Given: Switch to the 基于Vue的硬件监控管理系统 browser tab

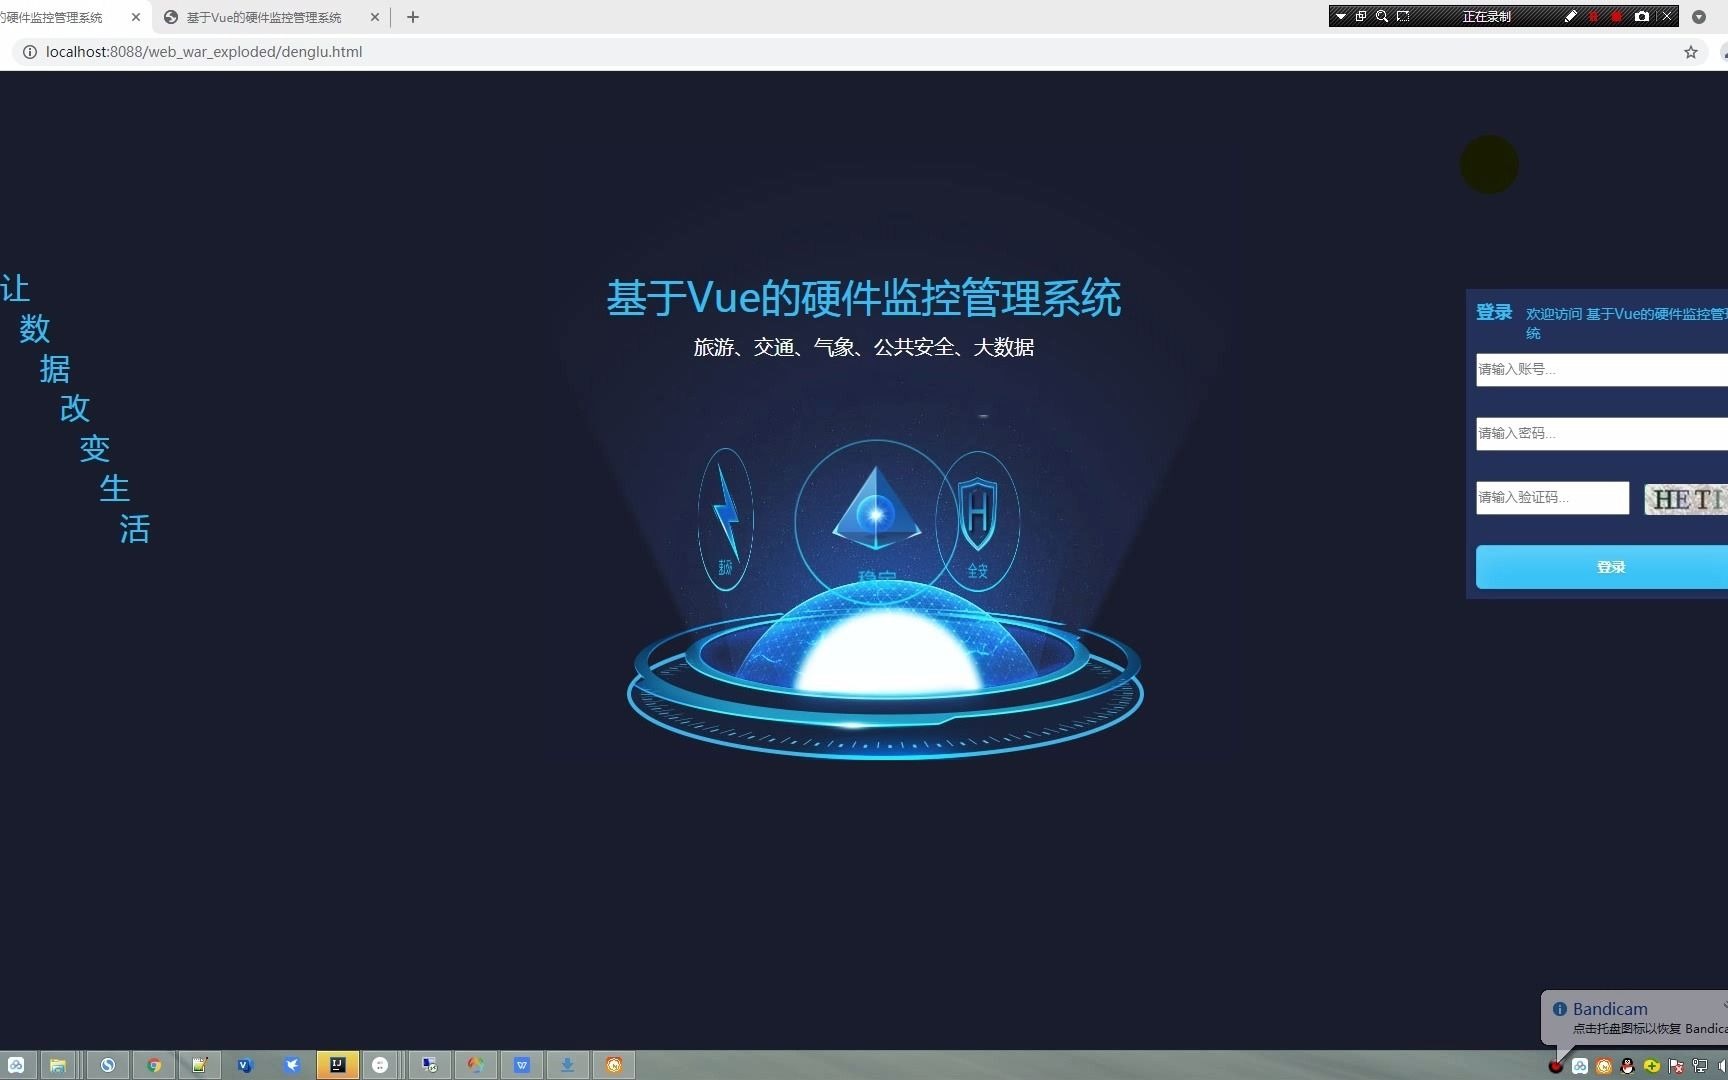Looking at the screenshot, I should [263, 17].
